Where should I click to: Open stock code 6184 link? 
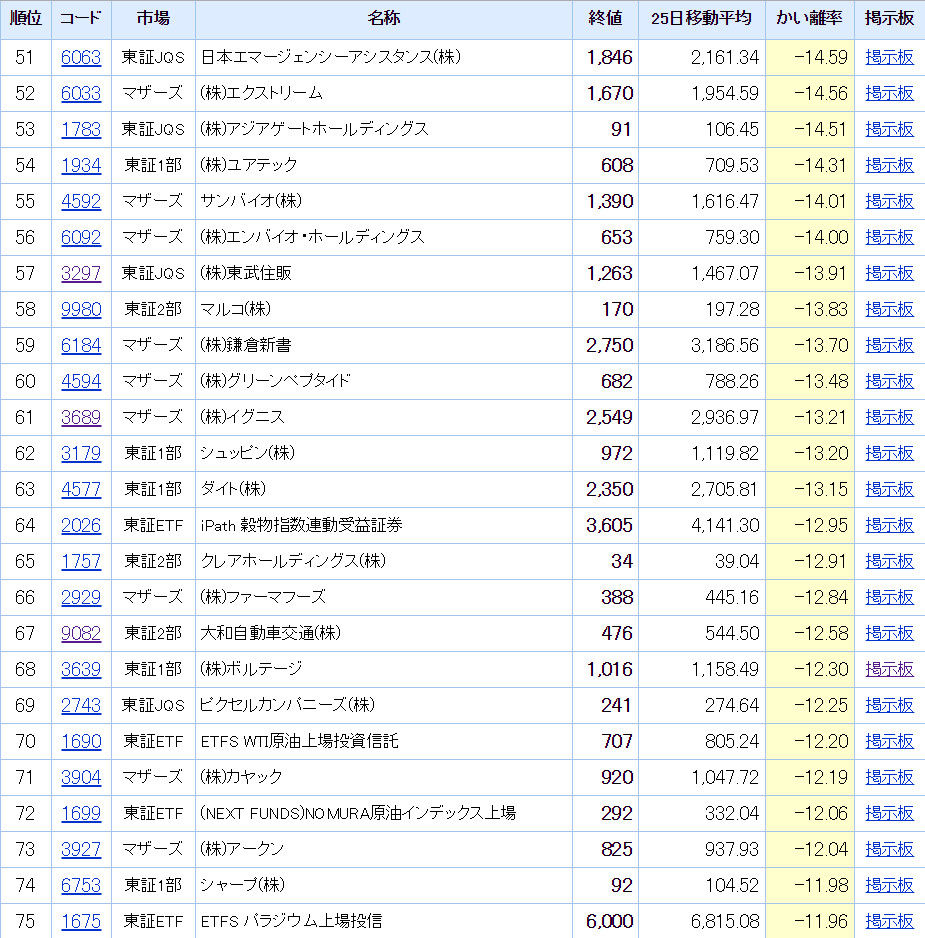coord(81,345)
